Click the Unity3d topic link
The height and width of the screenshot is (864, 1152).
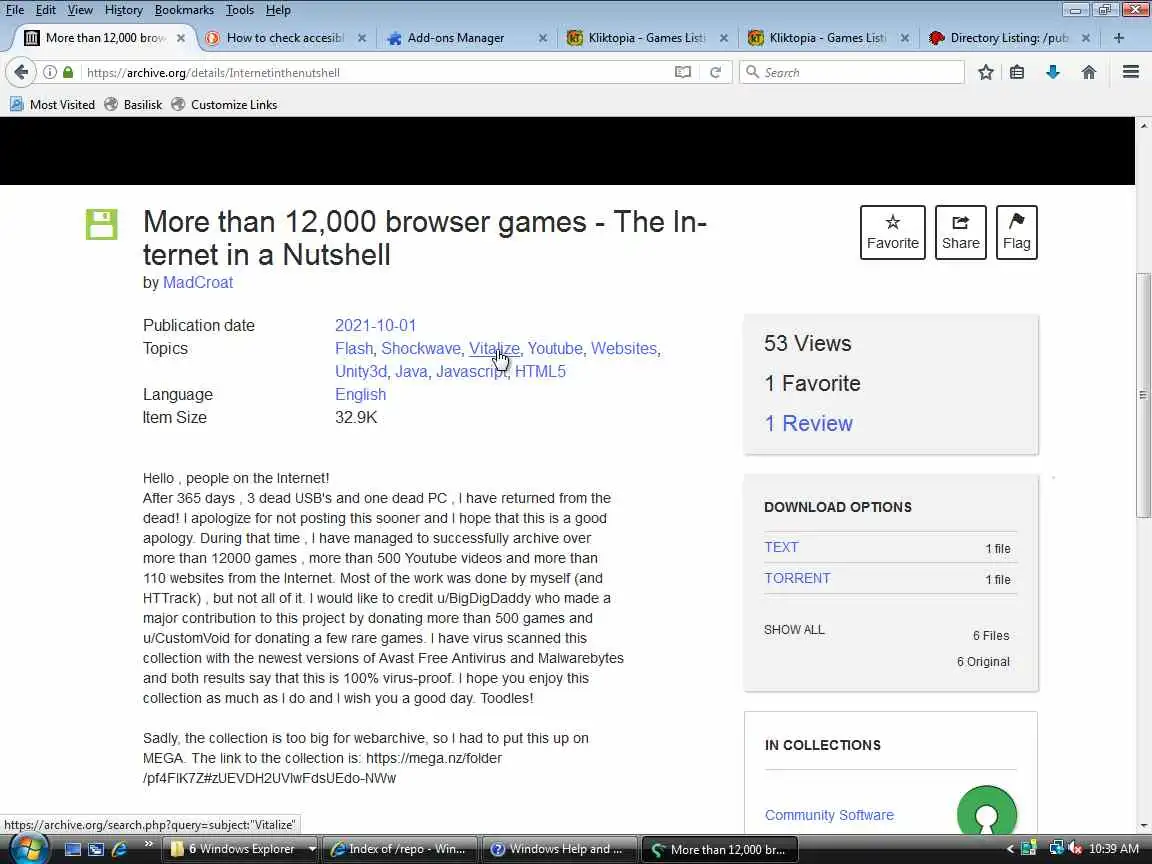click(361, 372)
